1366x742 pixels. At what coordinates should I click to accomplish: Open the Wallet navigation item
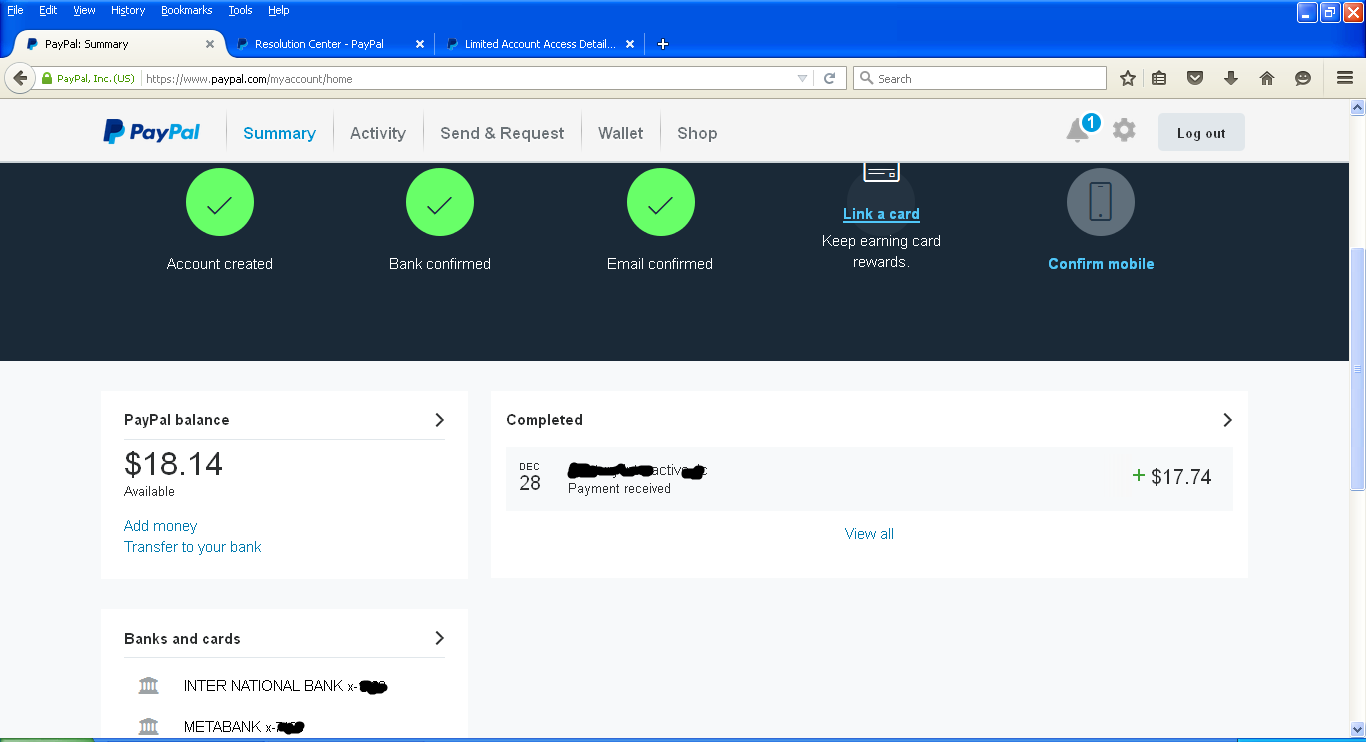click(620, 133)
